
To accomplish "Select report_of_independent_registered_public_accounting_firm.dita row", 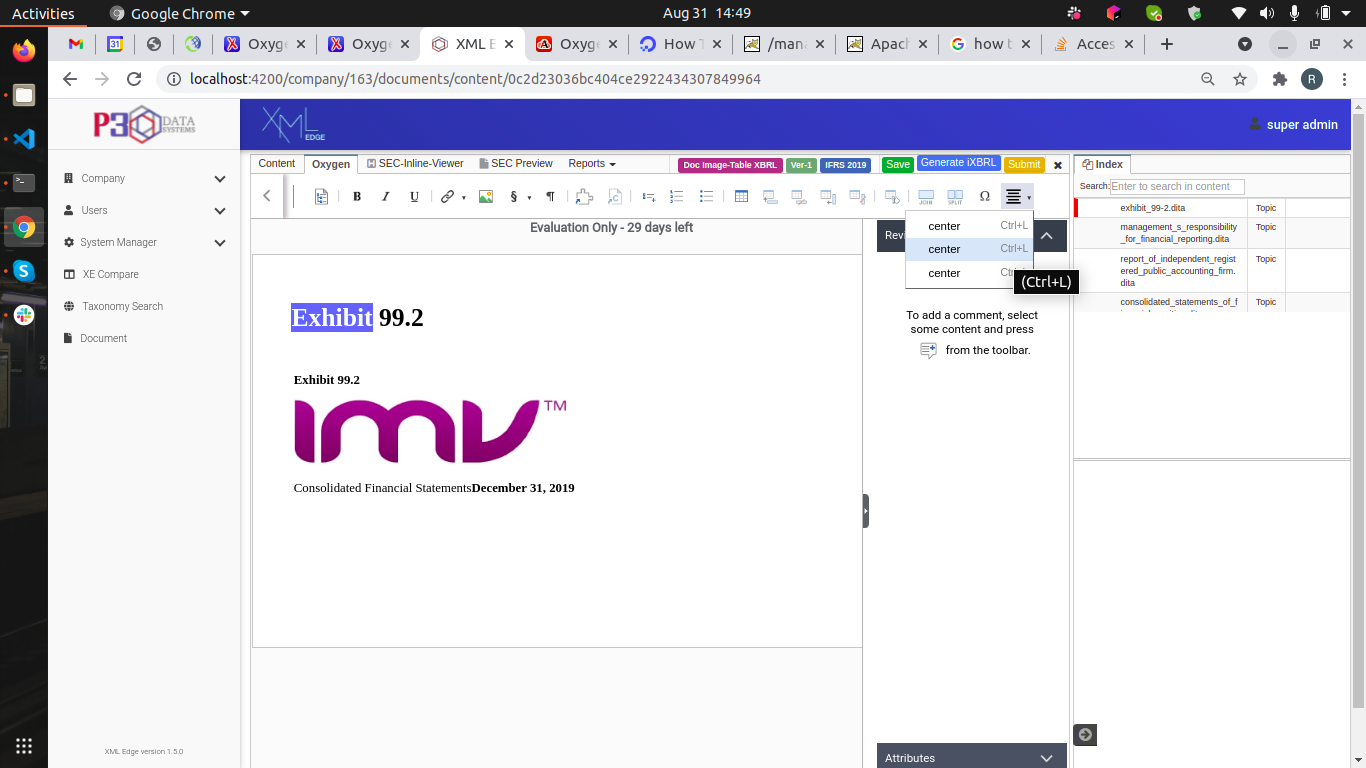I will [x=1213, y=270].
